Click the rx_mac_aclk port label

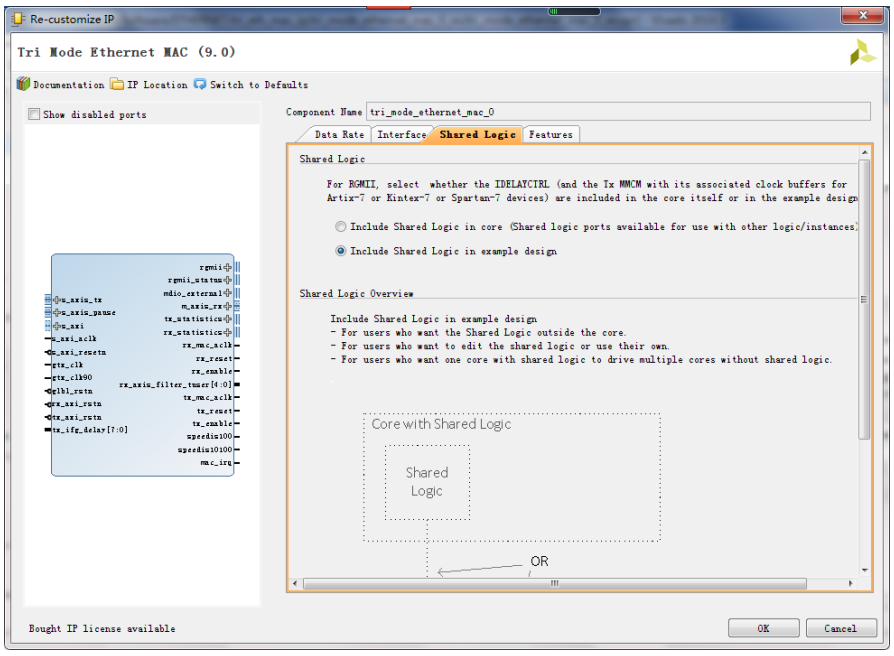click(x=207, y=345)
